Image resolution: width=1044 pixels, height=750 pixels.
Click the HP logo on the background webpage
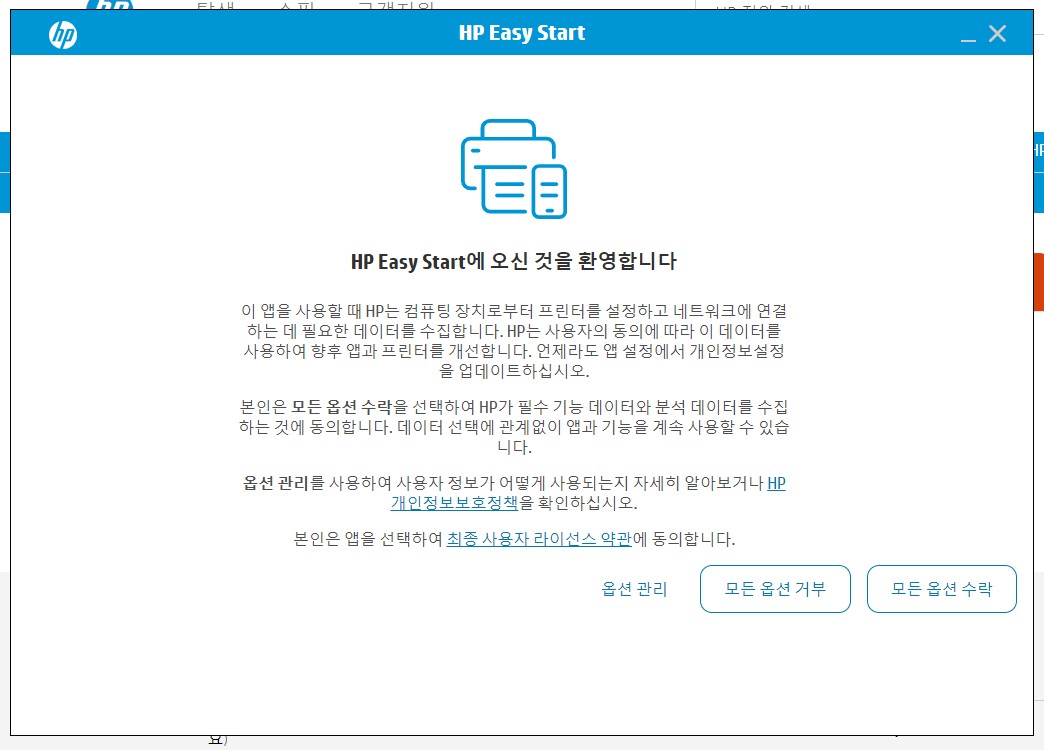pyautogui.click(x=110, y=6)
